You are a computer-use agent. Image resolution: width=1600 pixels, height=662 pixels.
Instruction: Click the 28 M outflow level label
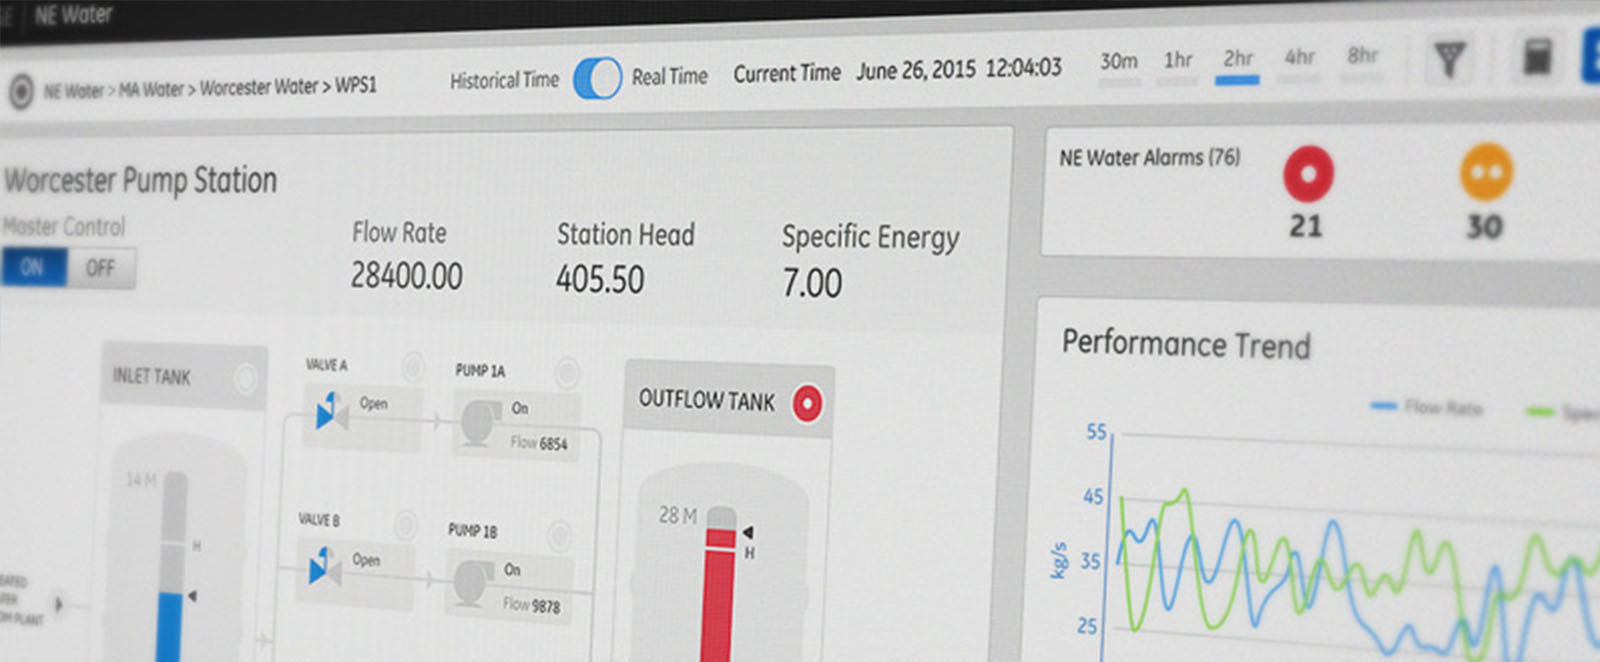(x=677, y=516)
